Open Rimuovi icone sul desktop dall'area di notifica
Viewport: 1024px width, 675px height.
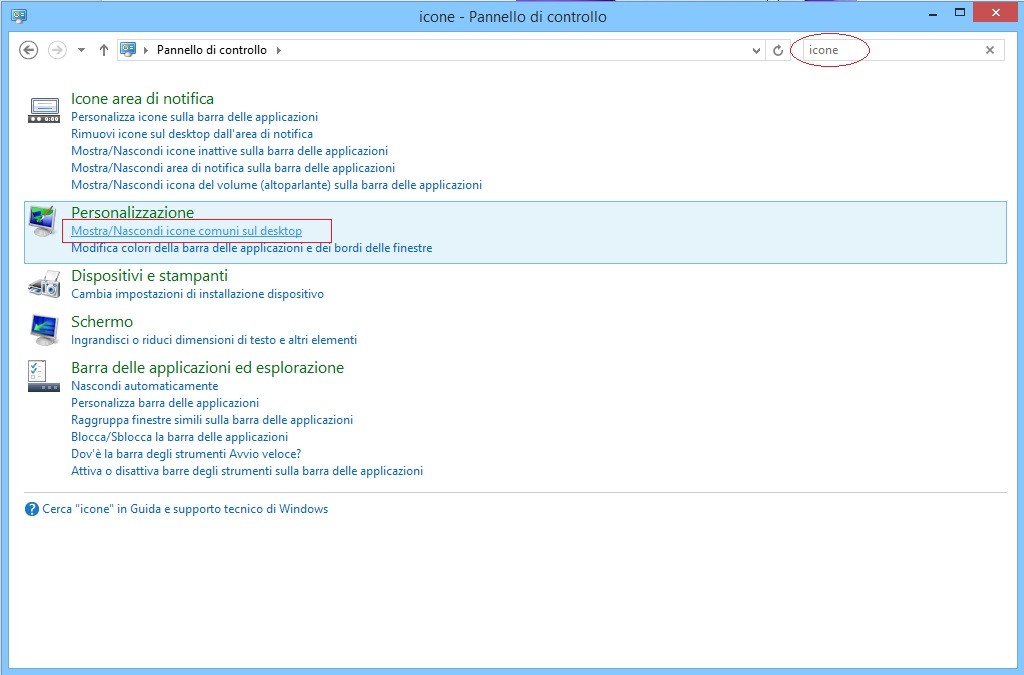click(x=192, y=134)
